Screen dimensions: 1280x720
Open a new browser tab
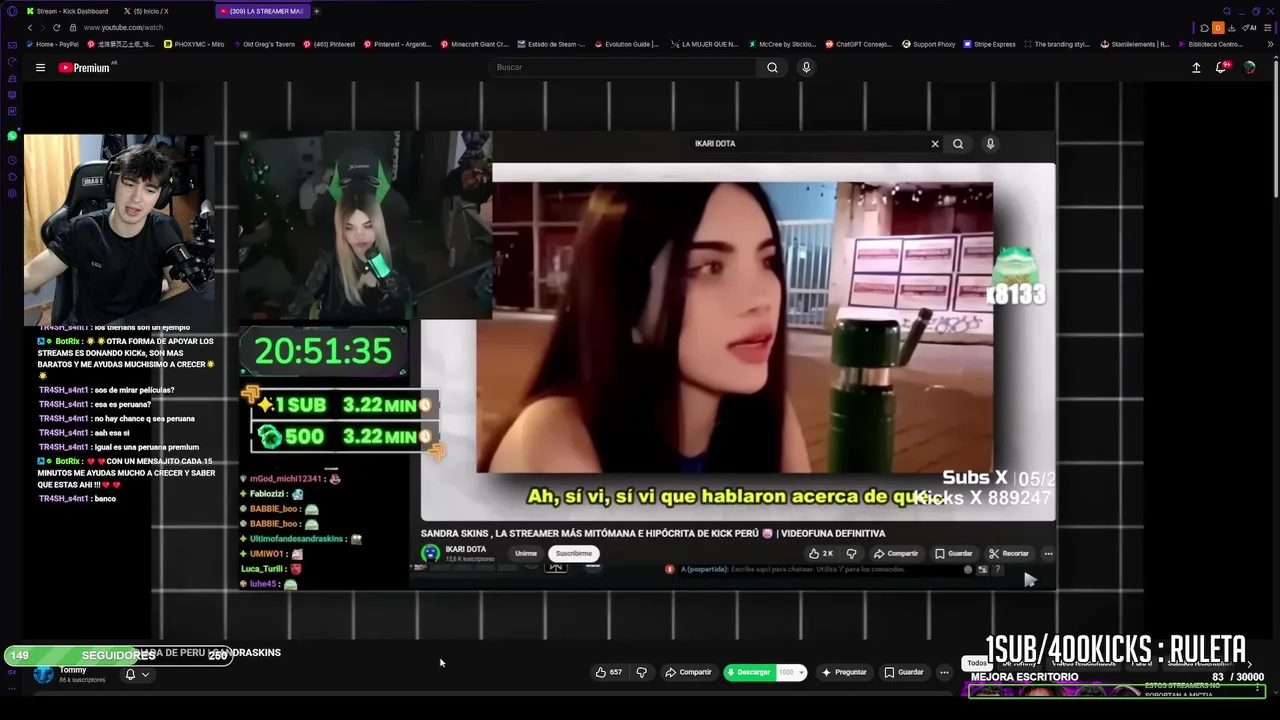click(317, 11)
